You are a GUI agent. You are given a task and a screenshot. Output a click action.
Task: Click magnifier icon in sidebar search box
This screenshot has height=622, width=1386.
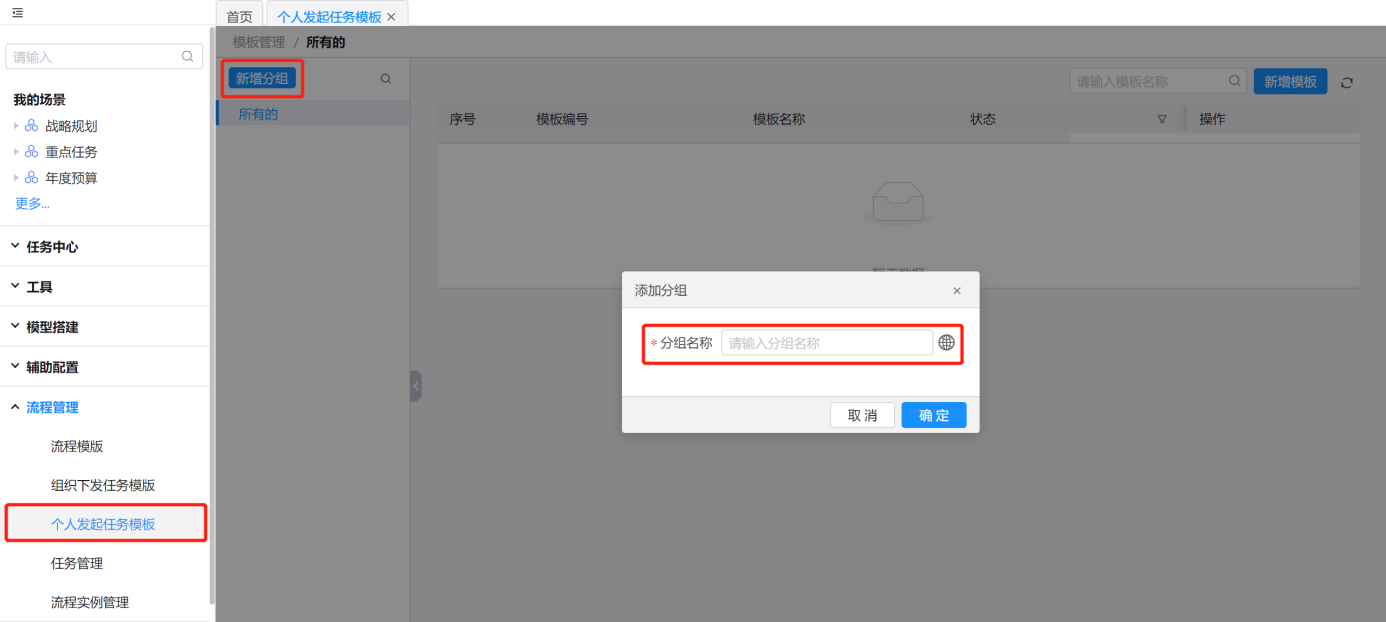187,57
